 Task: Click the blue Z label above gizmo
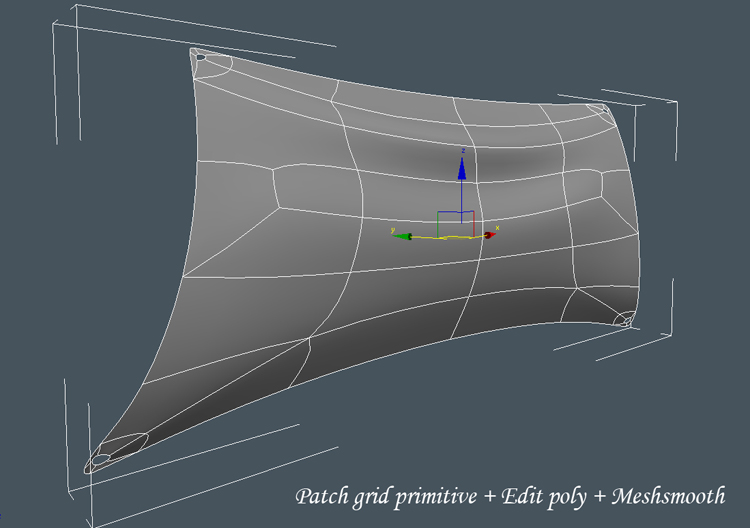(462, 150)
